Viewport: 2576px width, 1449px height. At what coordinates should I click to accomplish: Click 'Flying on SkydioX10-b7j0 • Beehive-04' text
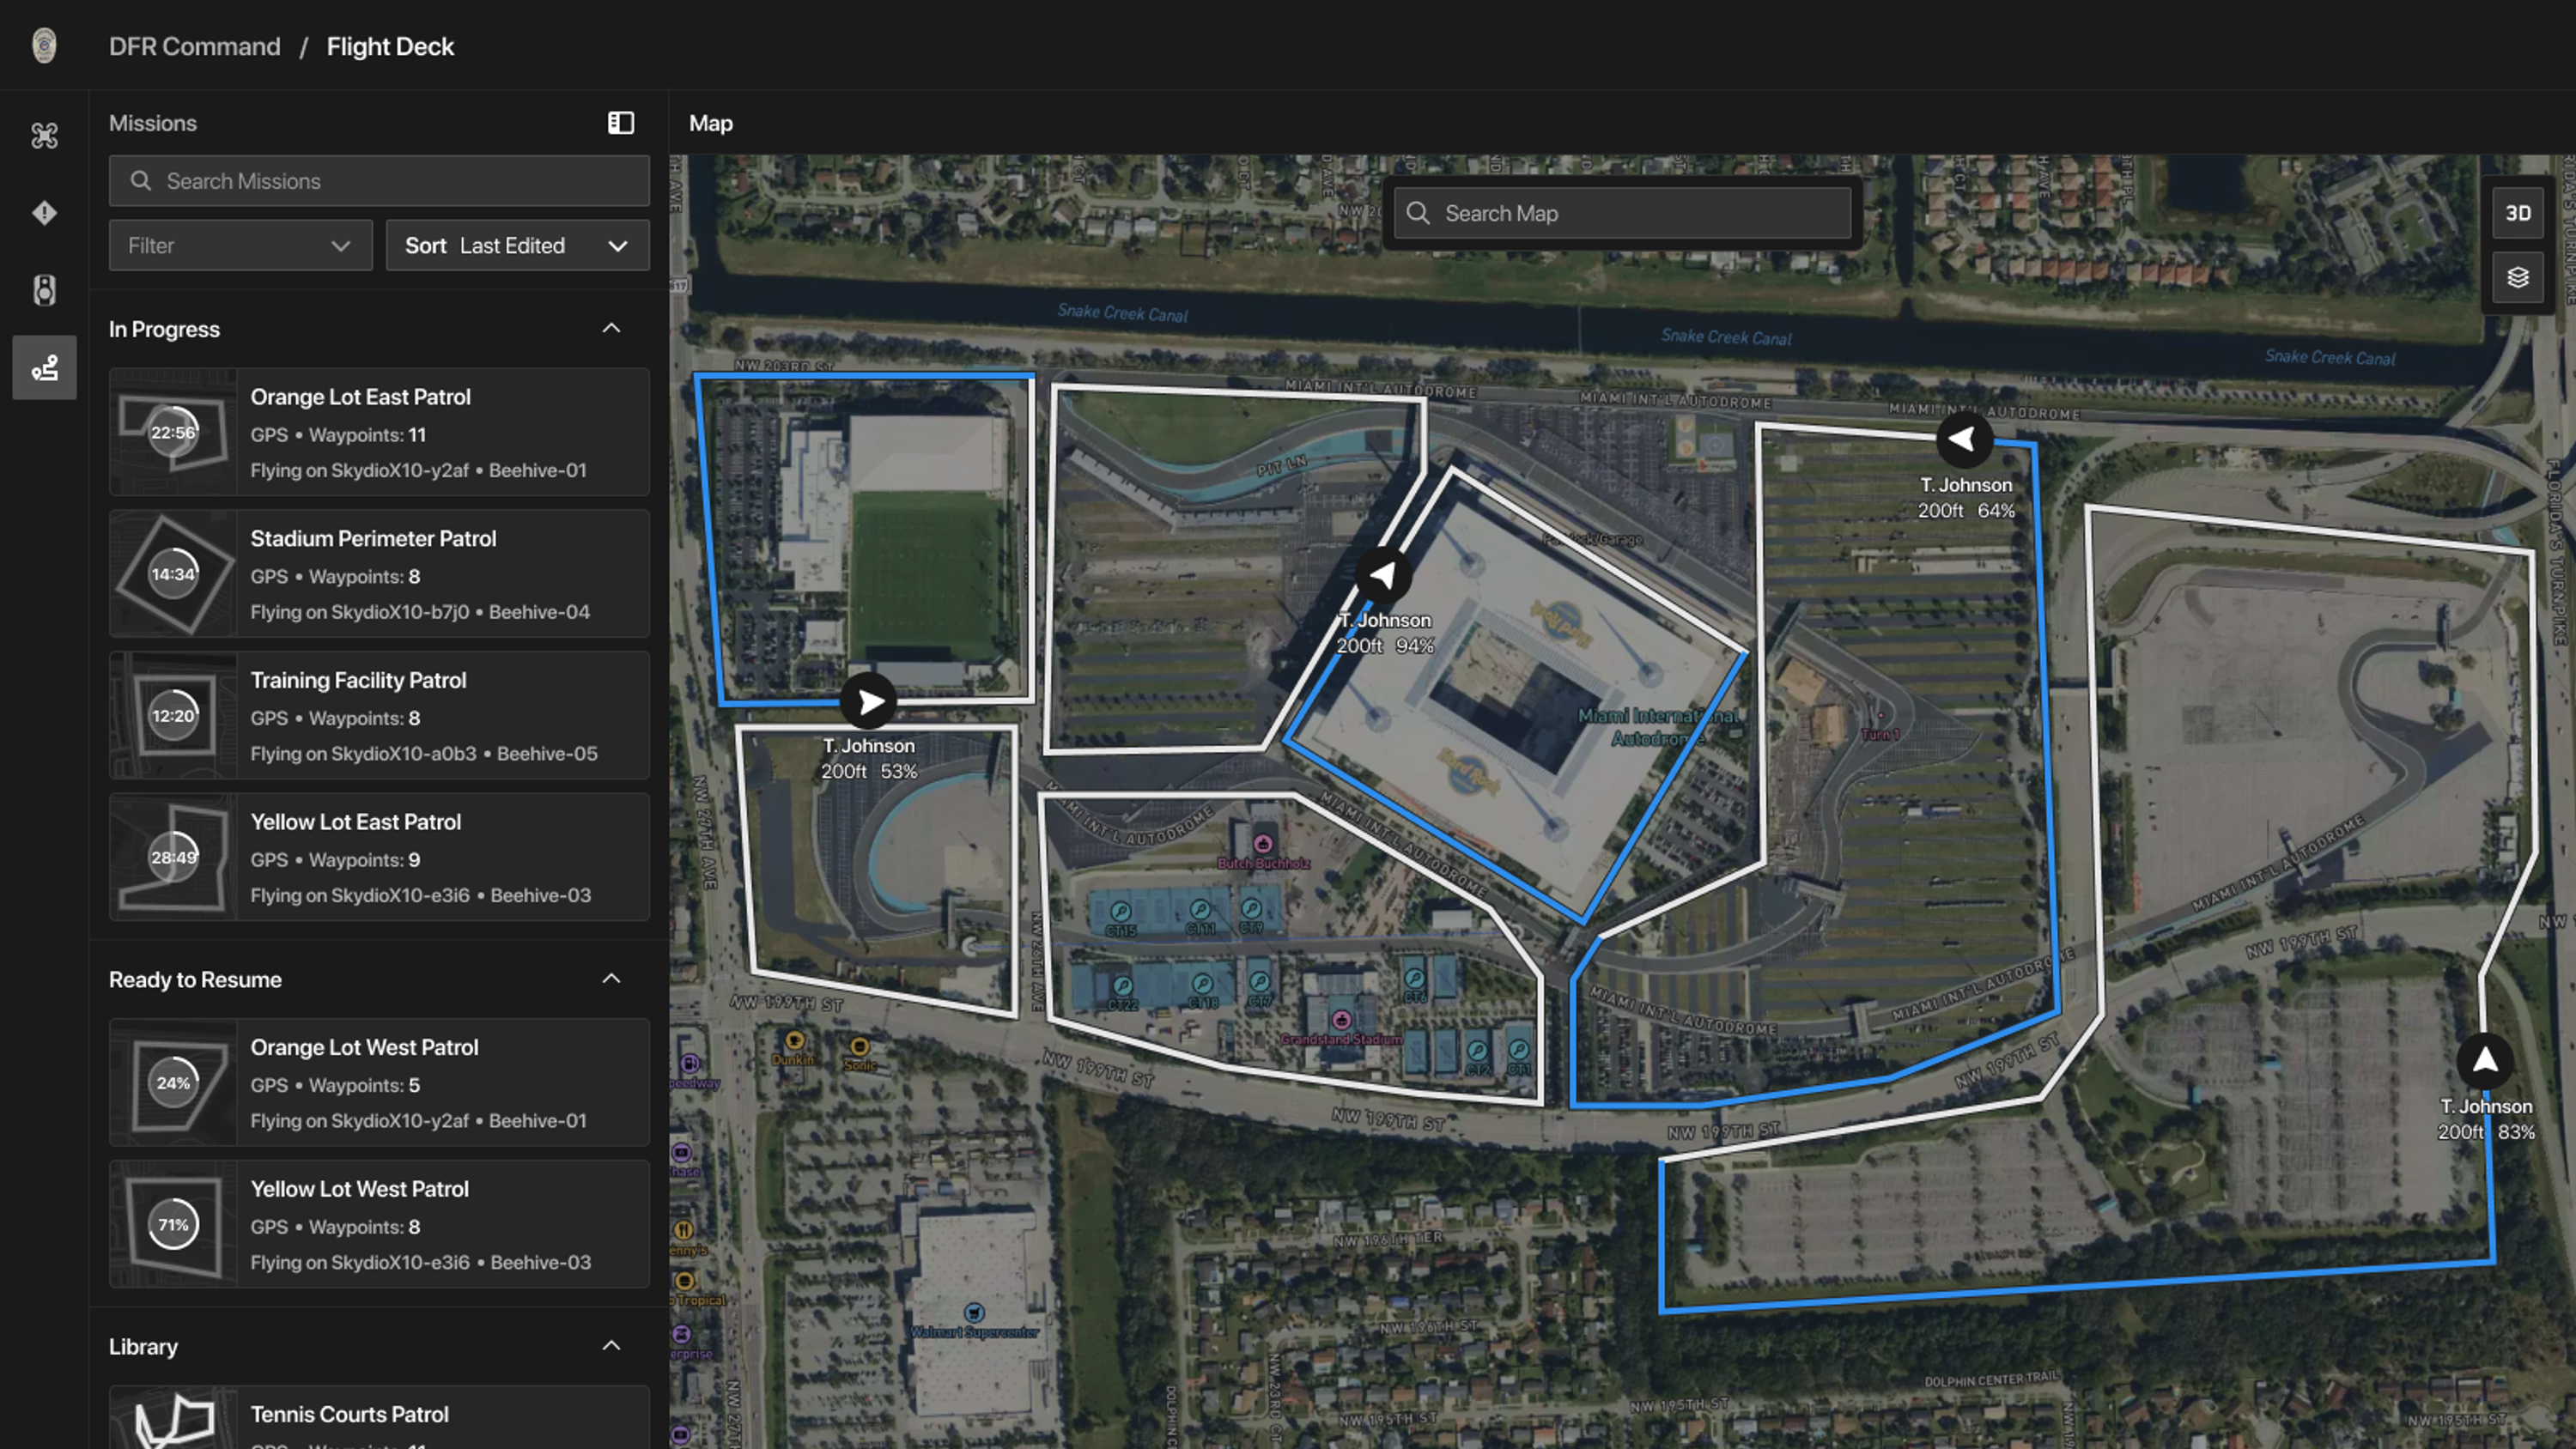point(420,612)
